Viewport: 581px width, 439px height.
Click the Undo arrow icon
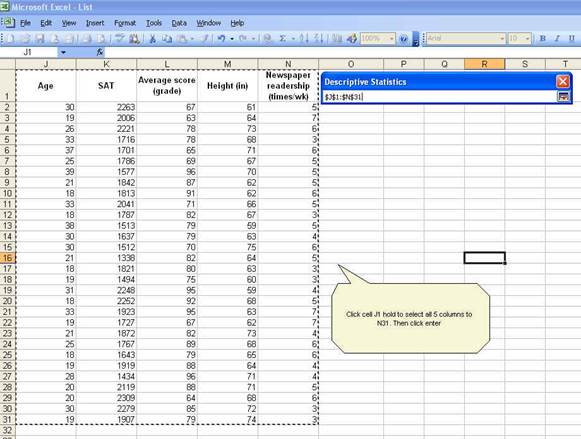point(222,39)
